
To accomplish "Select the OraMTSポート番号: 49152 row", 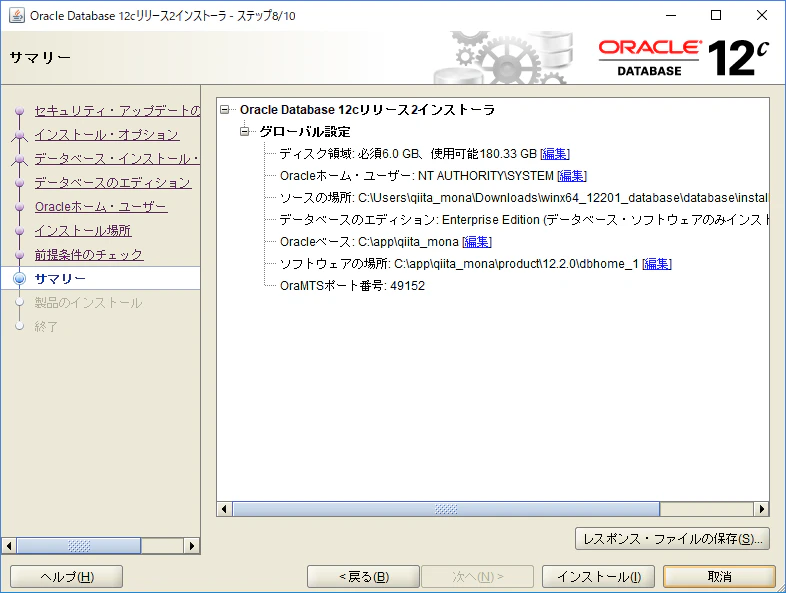I will [352, 286].
